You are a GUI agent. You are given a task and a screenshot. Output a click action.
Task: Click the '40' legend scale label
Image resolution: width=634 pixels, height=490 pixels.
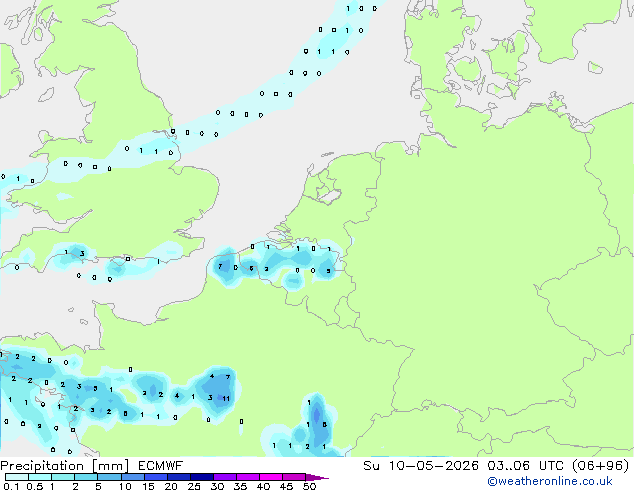point(263,486)
